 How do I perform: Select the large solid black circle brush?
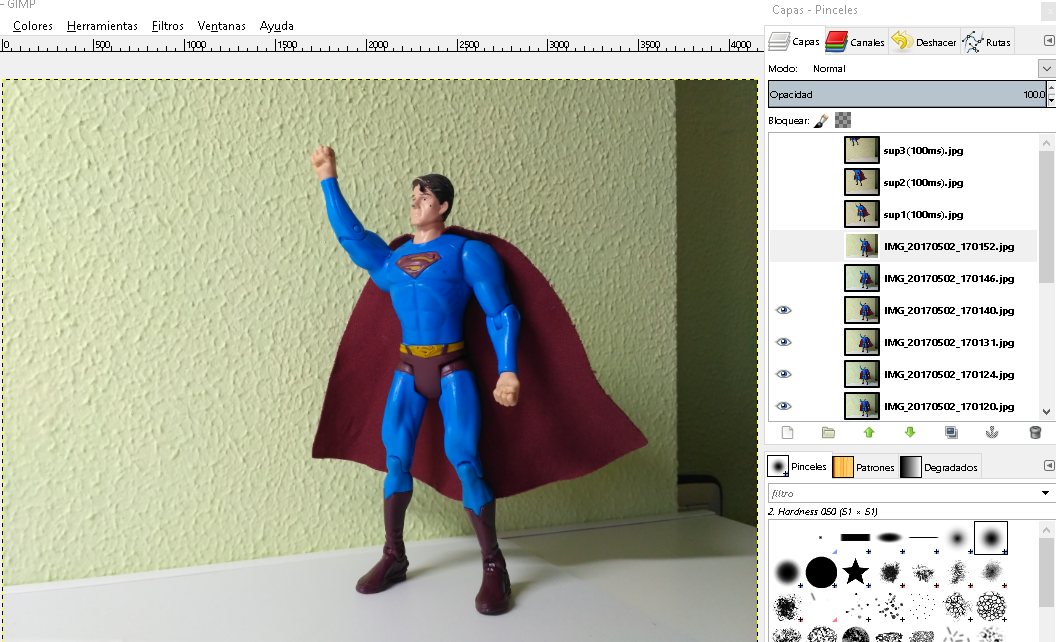click(821, 572)
